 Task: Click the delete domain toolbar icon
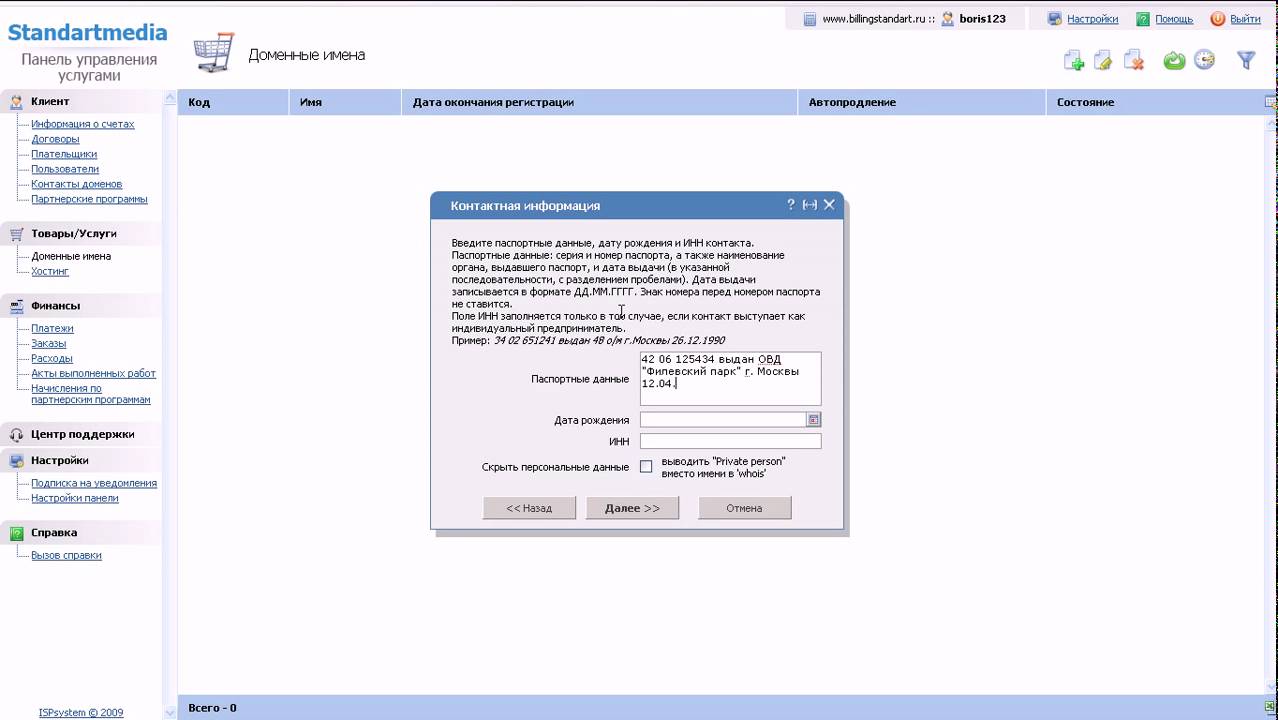pyautogui.click(x=1134, y=61)
